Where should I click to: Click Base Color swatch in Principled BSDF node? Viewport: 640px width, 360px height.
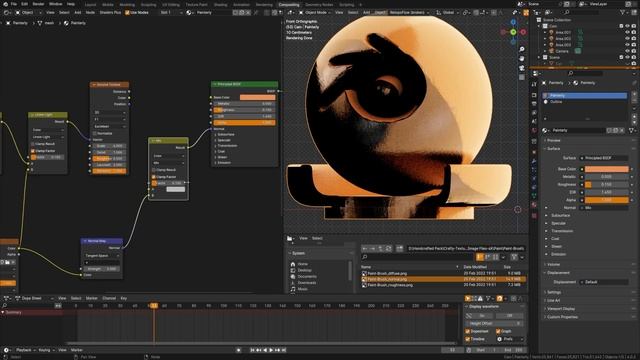258,98
